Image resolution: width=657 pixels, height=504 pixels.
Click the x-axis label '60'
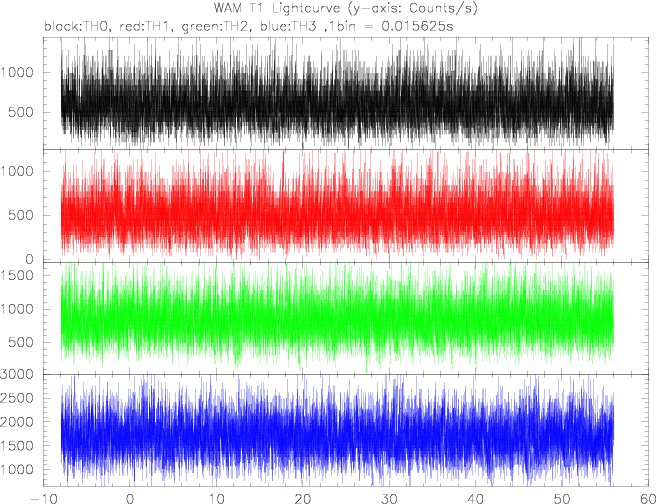click(648, 499)
